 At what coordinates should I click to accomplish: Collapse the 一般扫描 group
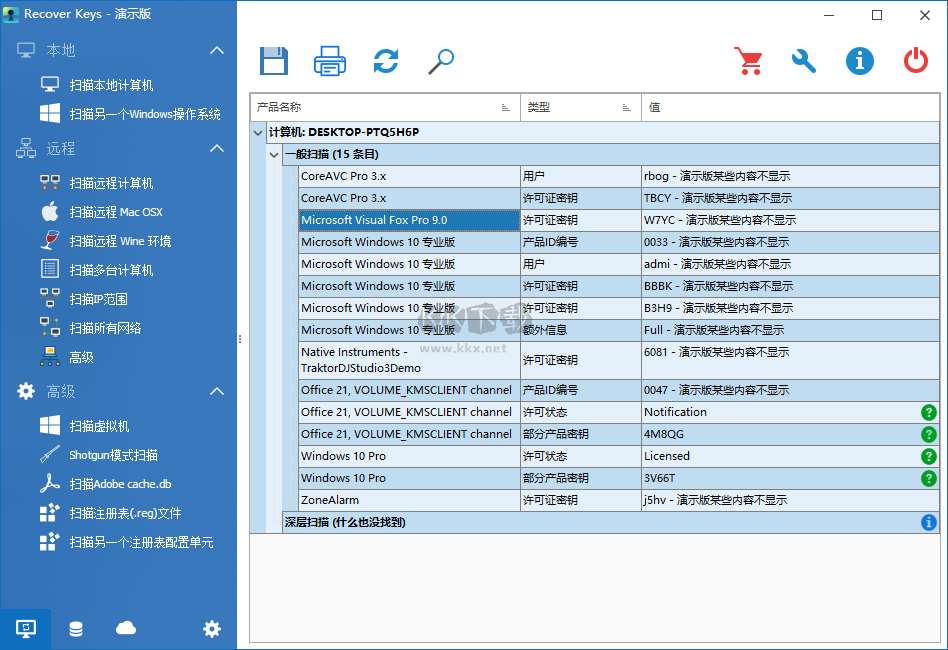click(274, 155)
